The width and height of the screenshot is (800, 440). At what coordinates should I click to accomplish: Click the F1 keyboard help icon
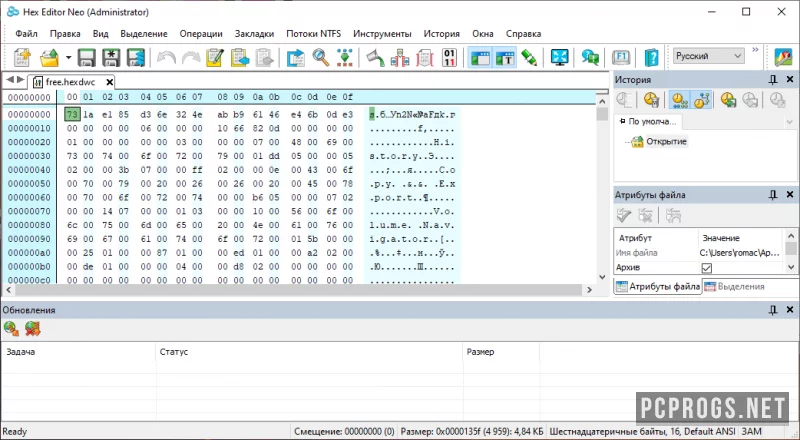click(x=621, y=57)
